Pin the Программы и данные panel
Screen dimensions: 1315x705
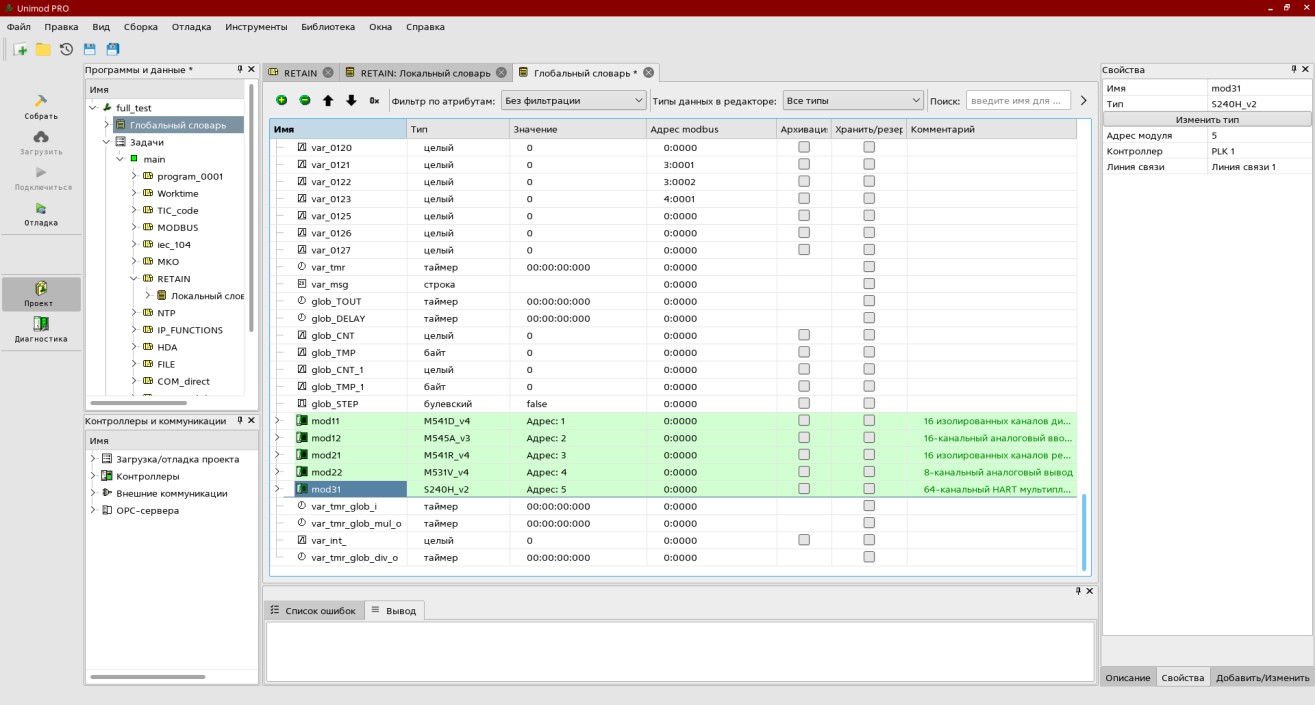[240, 70]
